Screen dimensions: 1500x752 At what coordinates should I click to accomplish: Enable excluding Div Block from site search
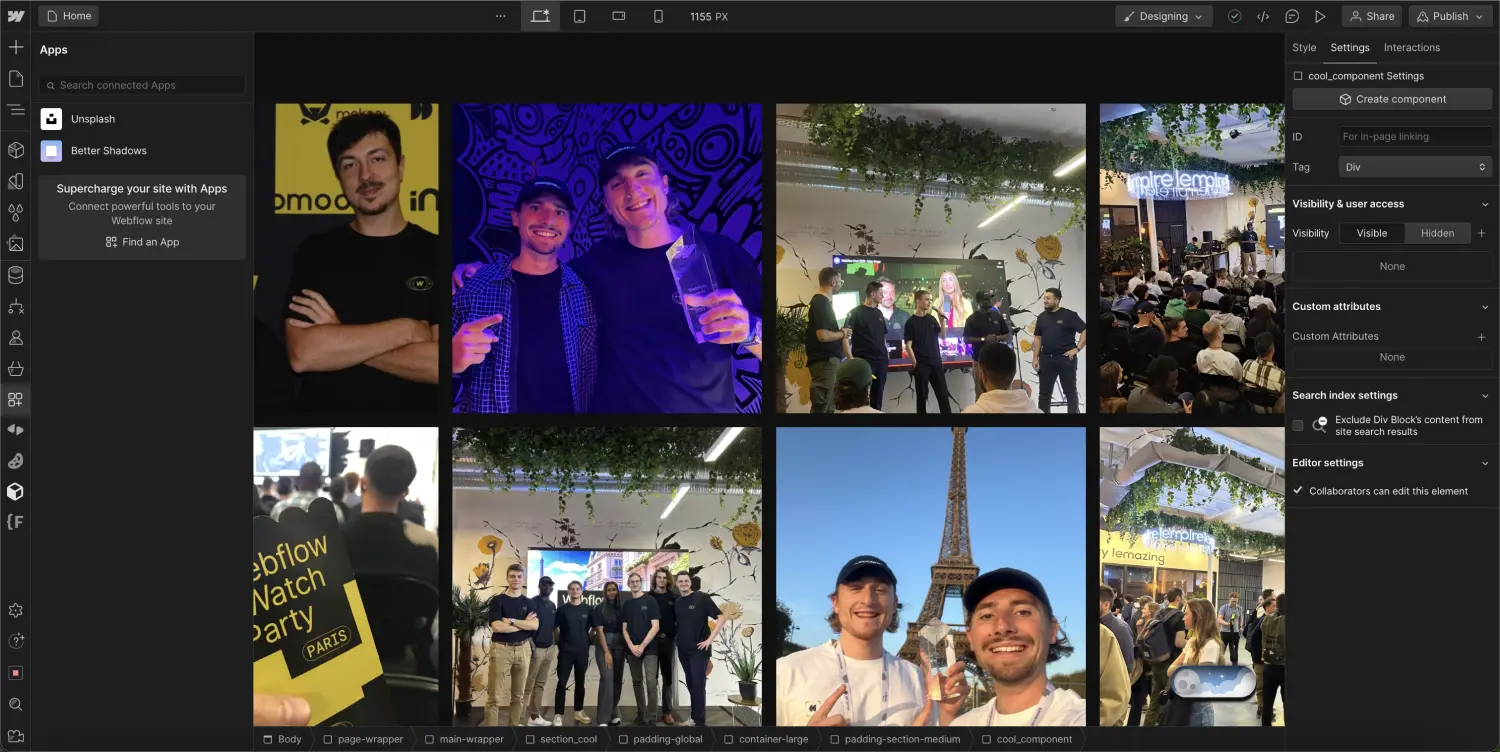coord(1297,424)
